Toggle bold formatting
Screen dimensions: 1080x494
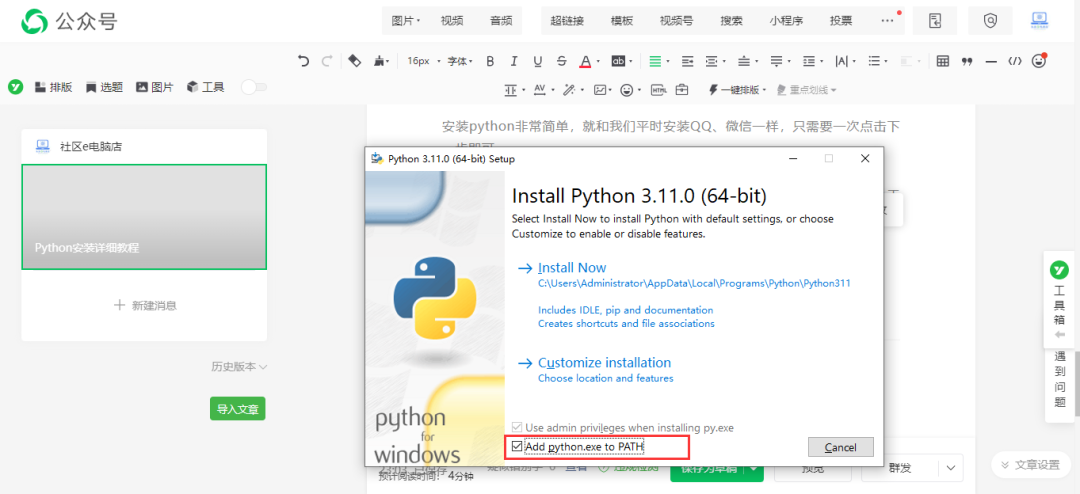point(490,61)
